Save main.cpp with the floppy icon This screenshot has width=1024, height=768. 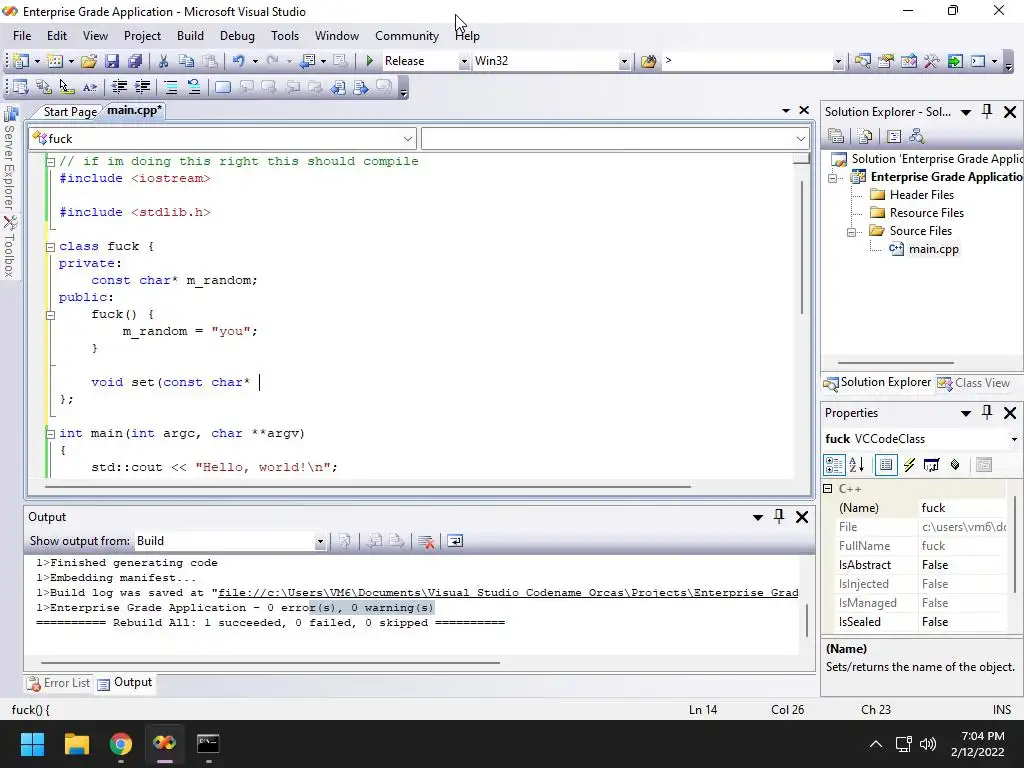(112, 61)
